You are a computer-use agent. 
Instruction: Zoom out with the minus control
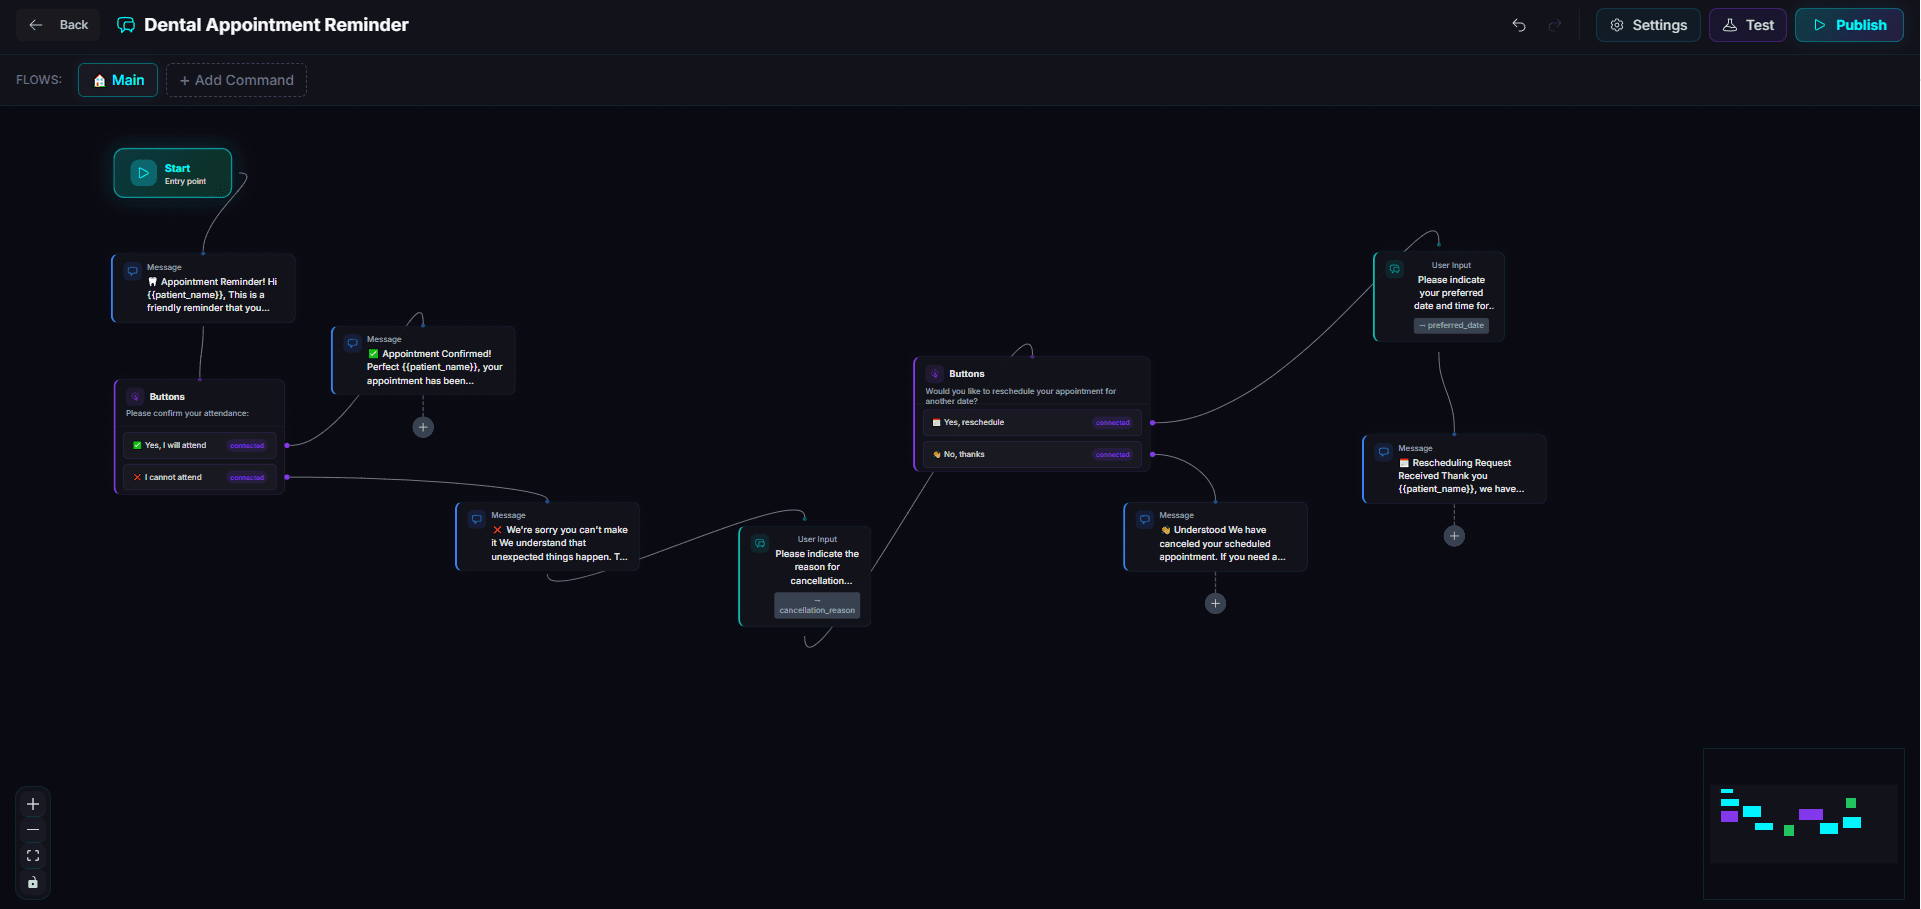pyautogui.click(x=33, y=830)
